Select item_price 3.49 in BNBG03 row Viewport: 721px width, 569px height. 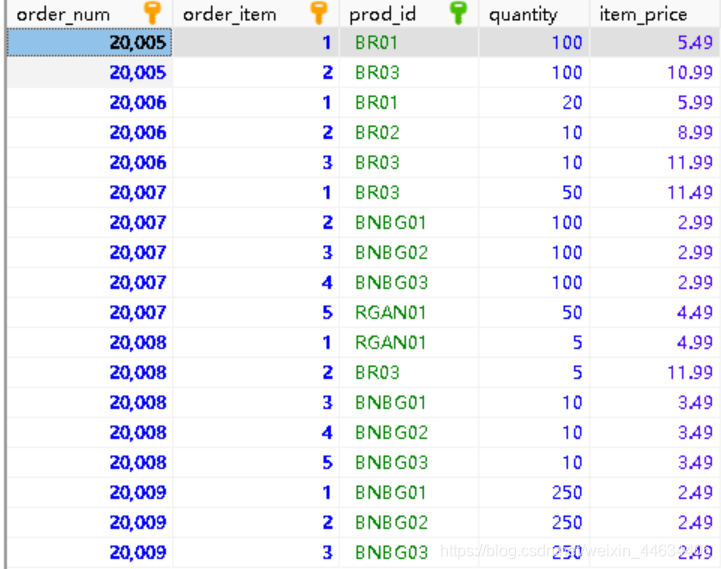655,462
